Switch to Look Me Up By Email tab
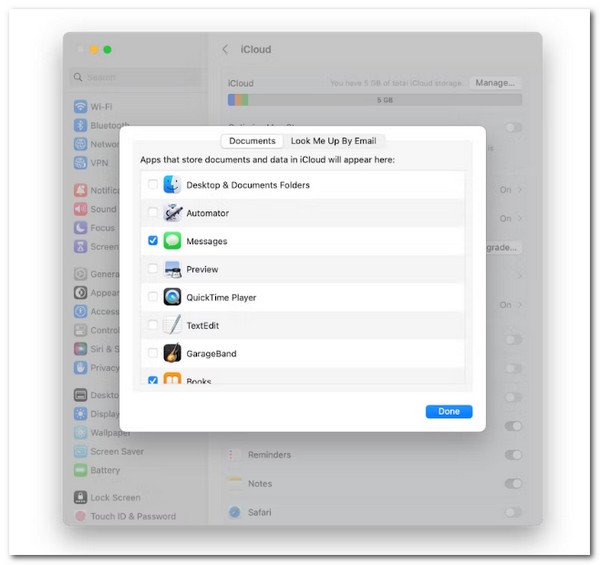Screen dimensions: 600x565 (x=334, y=141)
